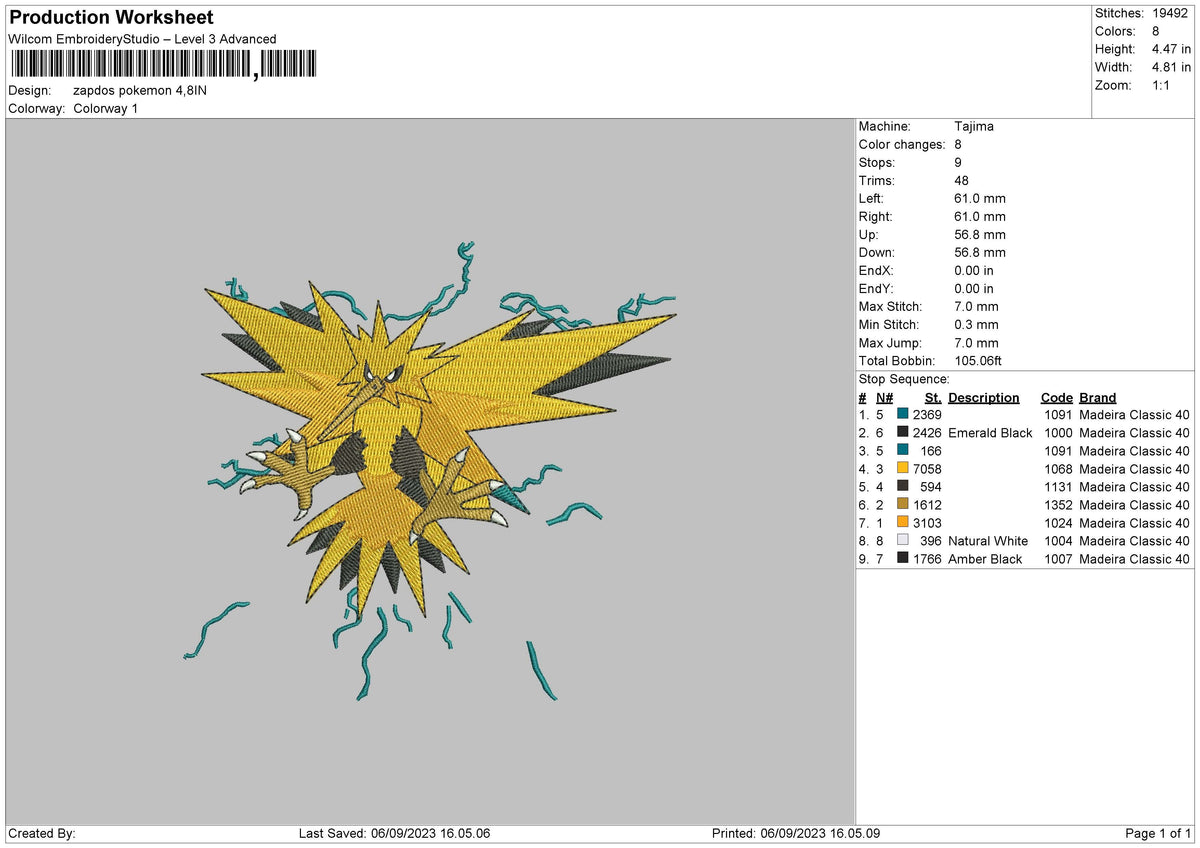Viewport: 1200px width, 848px height.
Task: Click the black swatch beside Emerald Black
Action: (x=903, y=433)
